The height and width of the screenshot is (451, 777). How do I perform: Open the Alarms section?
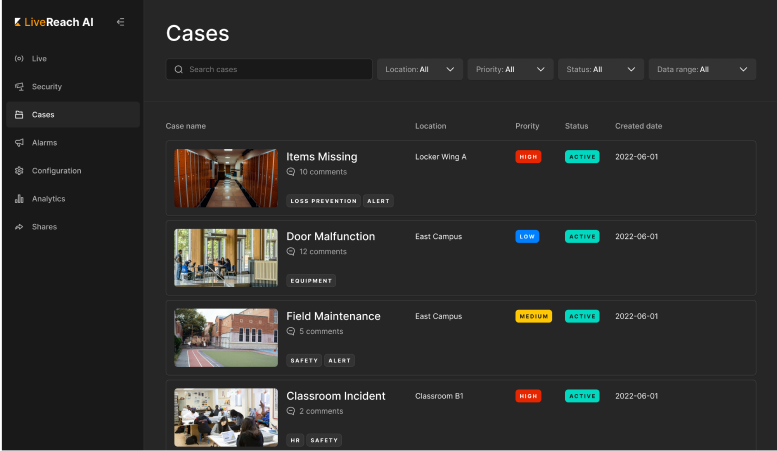coord(73,143)
